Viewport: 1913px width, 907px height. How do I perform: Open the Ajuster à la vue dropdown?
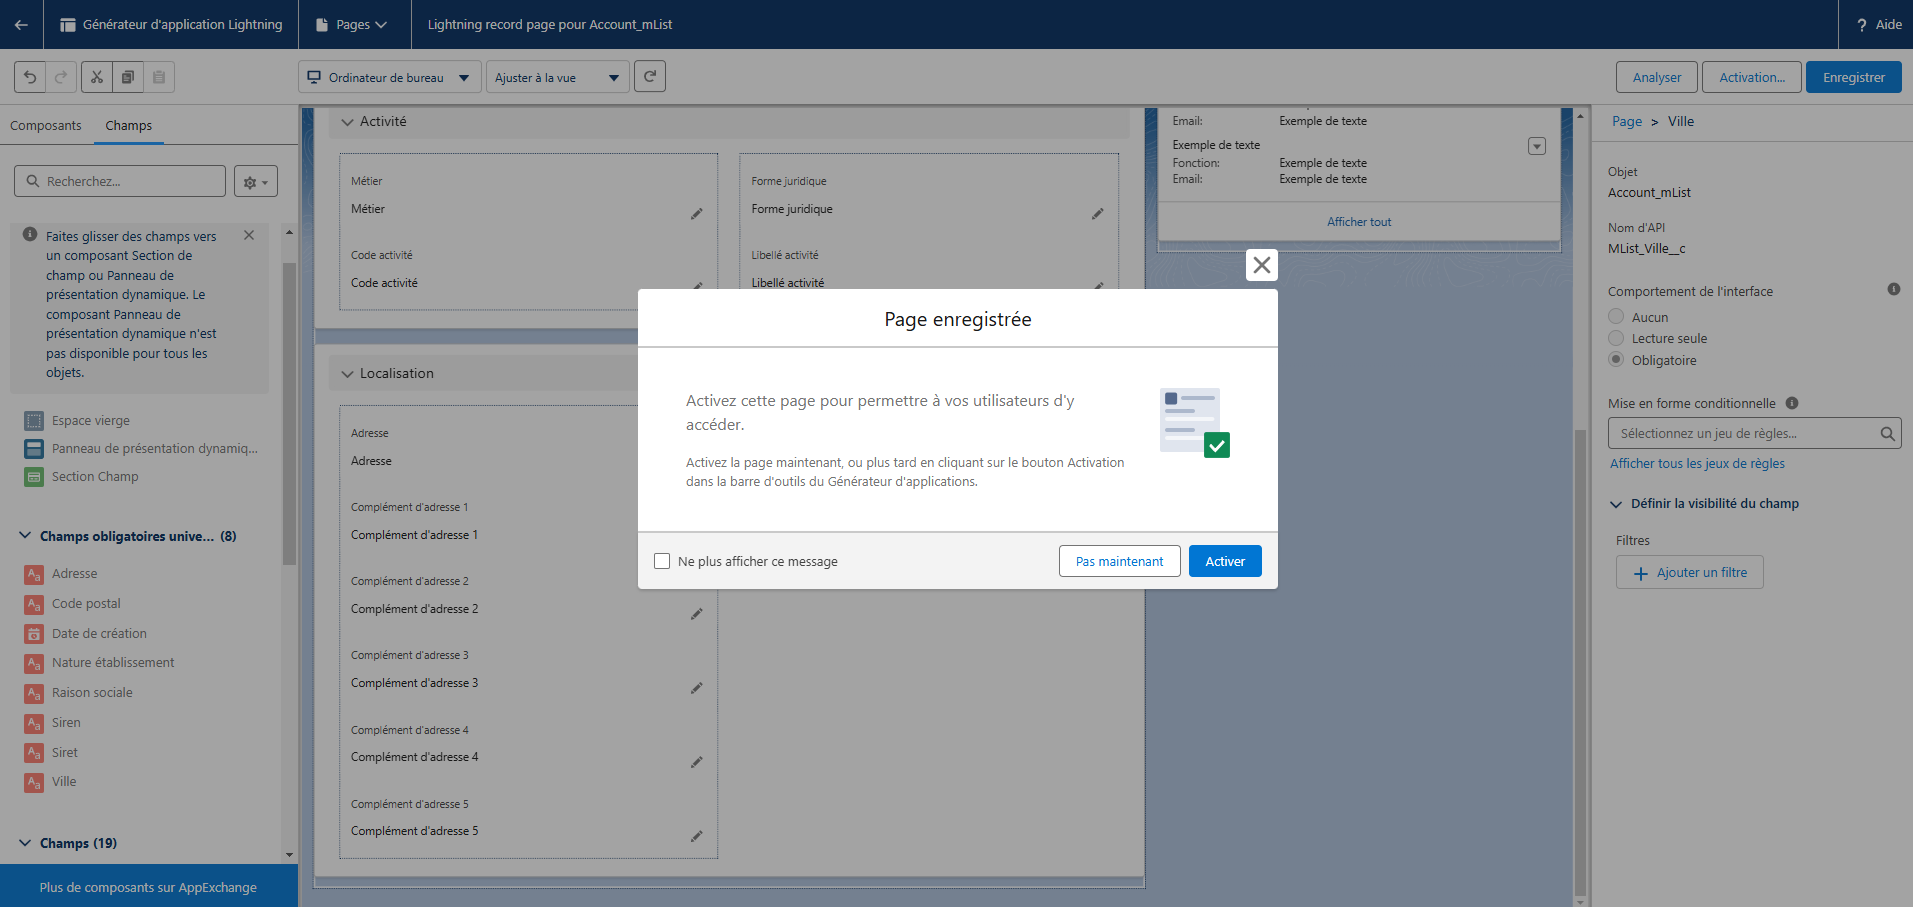557,77
